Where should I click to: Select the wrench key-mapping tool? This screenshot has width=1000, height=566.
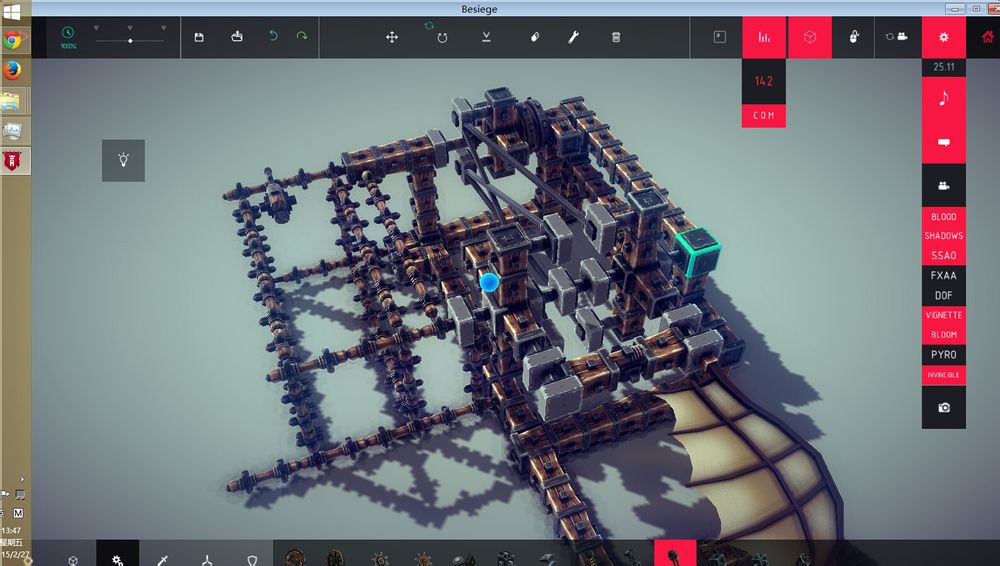click(x=573, y=37)
